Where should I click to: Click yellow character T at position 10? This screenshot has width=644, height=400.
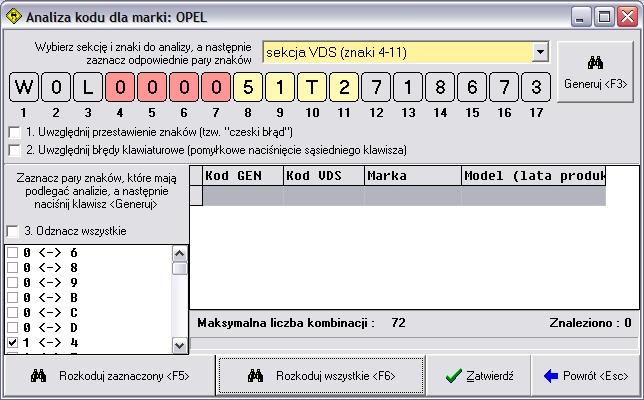(312, 87)
